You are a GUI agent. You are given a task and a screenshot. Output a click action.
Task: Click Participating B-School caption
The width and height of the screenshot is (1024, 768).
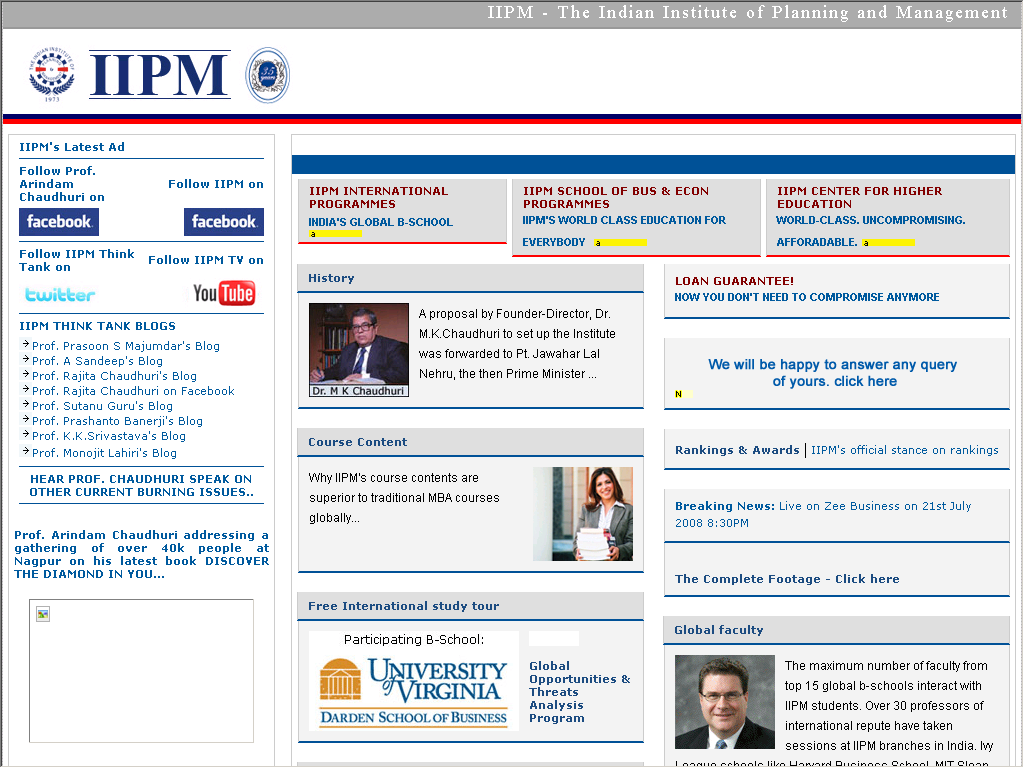pyautogui.click(x=414, y=639)
